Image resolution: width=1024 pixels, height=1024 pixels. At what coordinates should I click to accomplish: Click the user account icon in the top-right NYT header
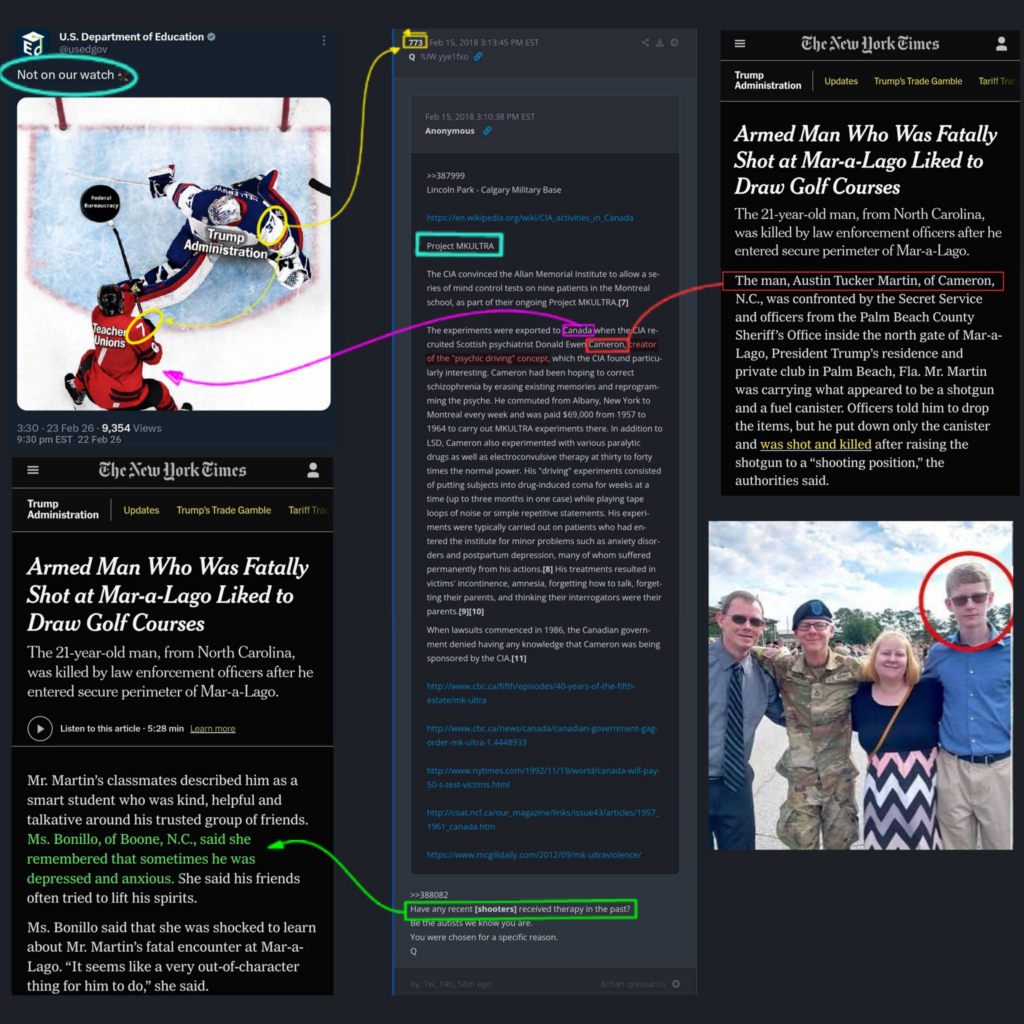(1001, 44)
